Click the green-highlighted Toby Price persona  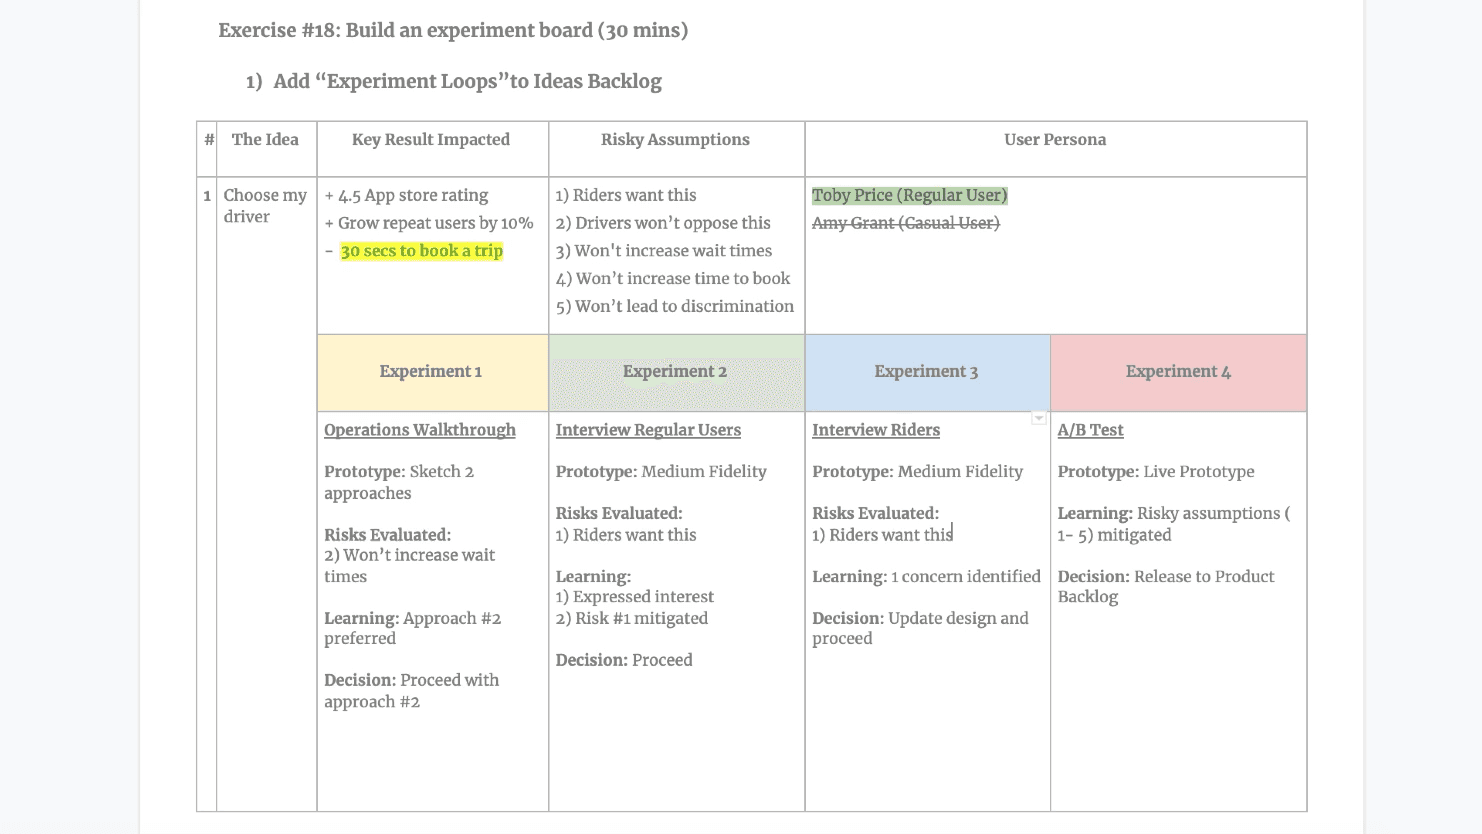coord(909,196)
